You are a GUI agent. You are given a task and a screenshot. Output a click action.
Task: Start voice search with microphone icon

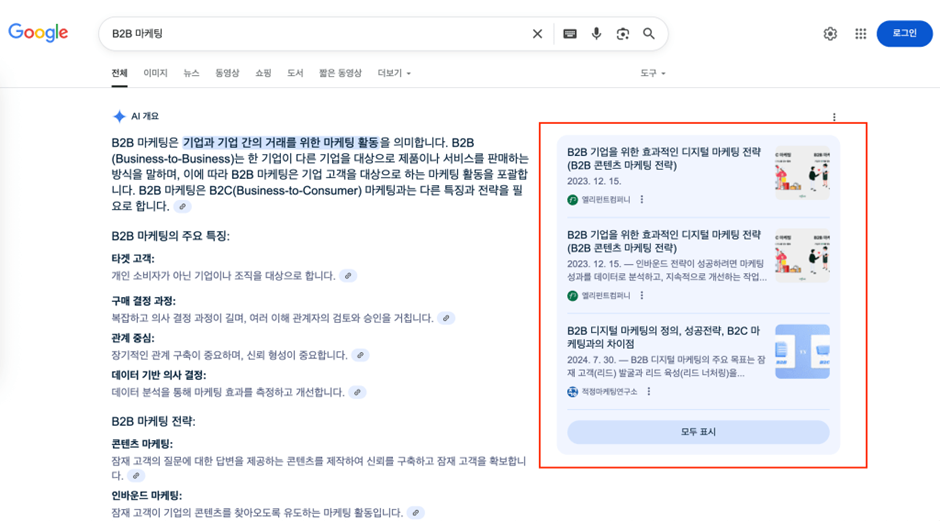point(596,34)
